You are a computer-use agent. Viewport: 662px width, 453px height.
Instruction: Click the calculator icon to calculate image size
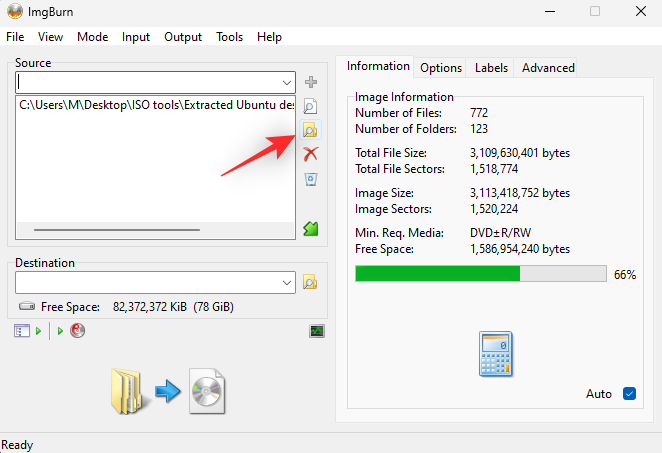(x=496, y=354)
